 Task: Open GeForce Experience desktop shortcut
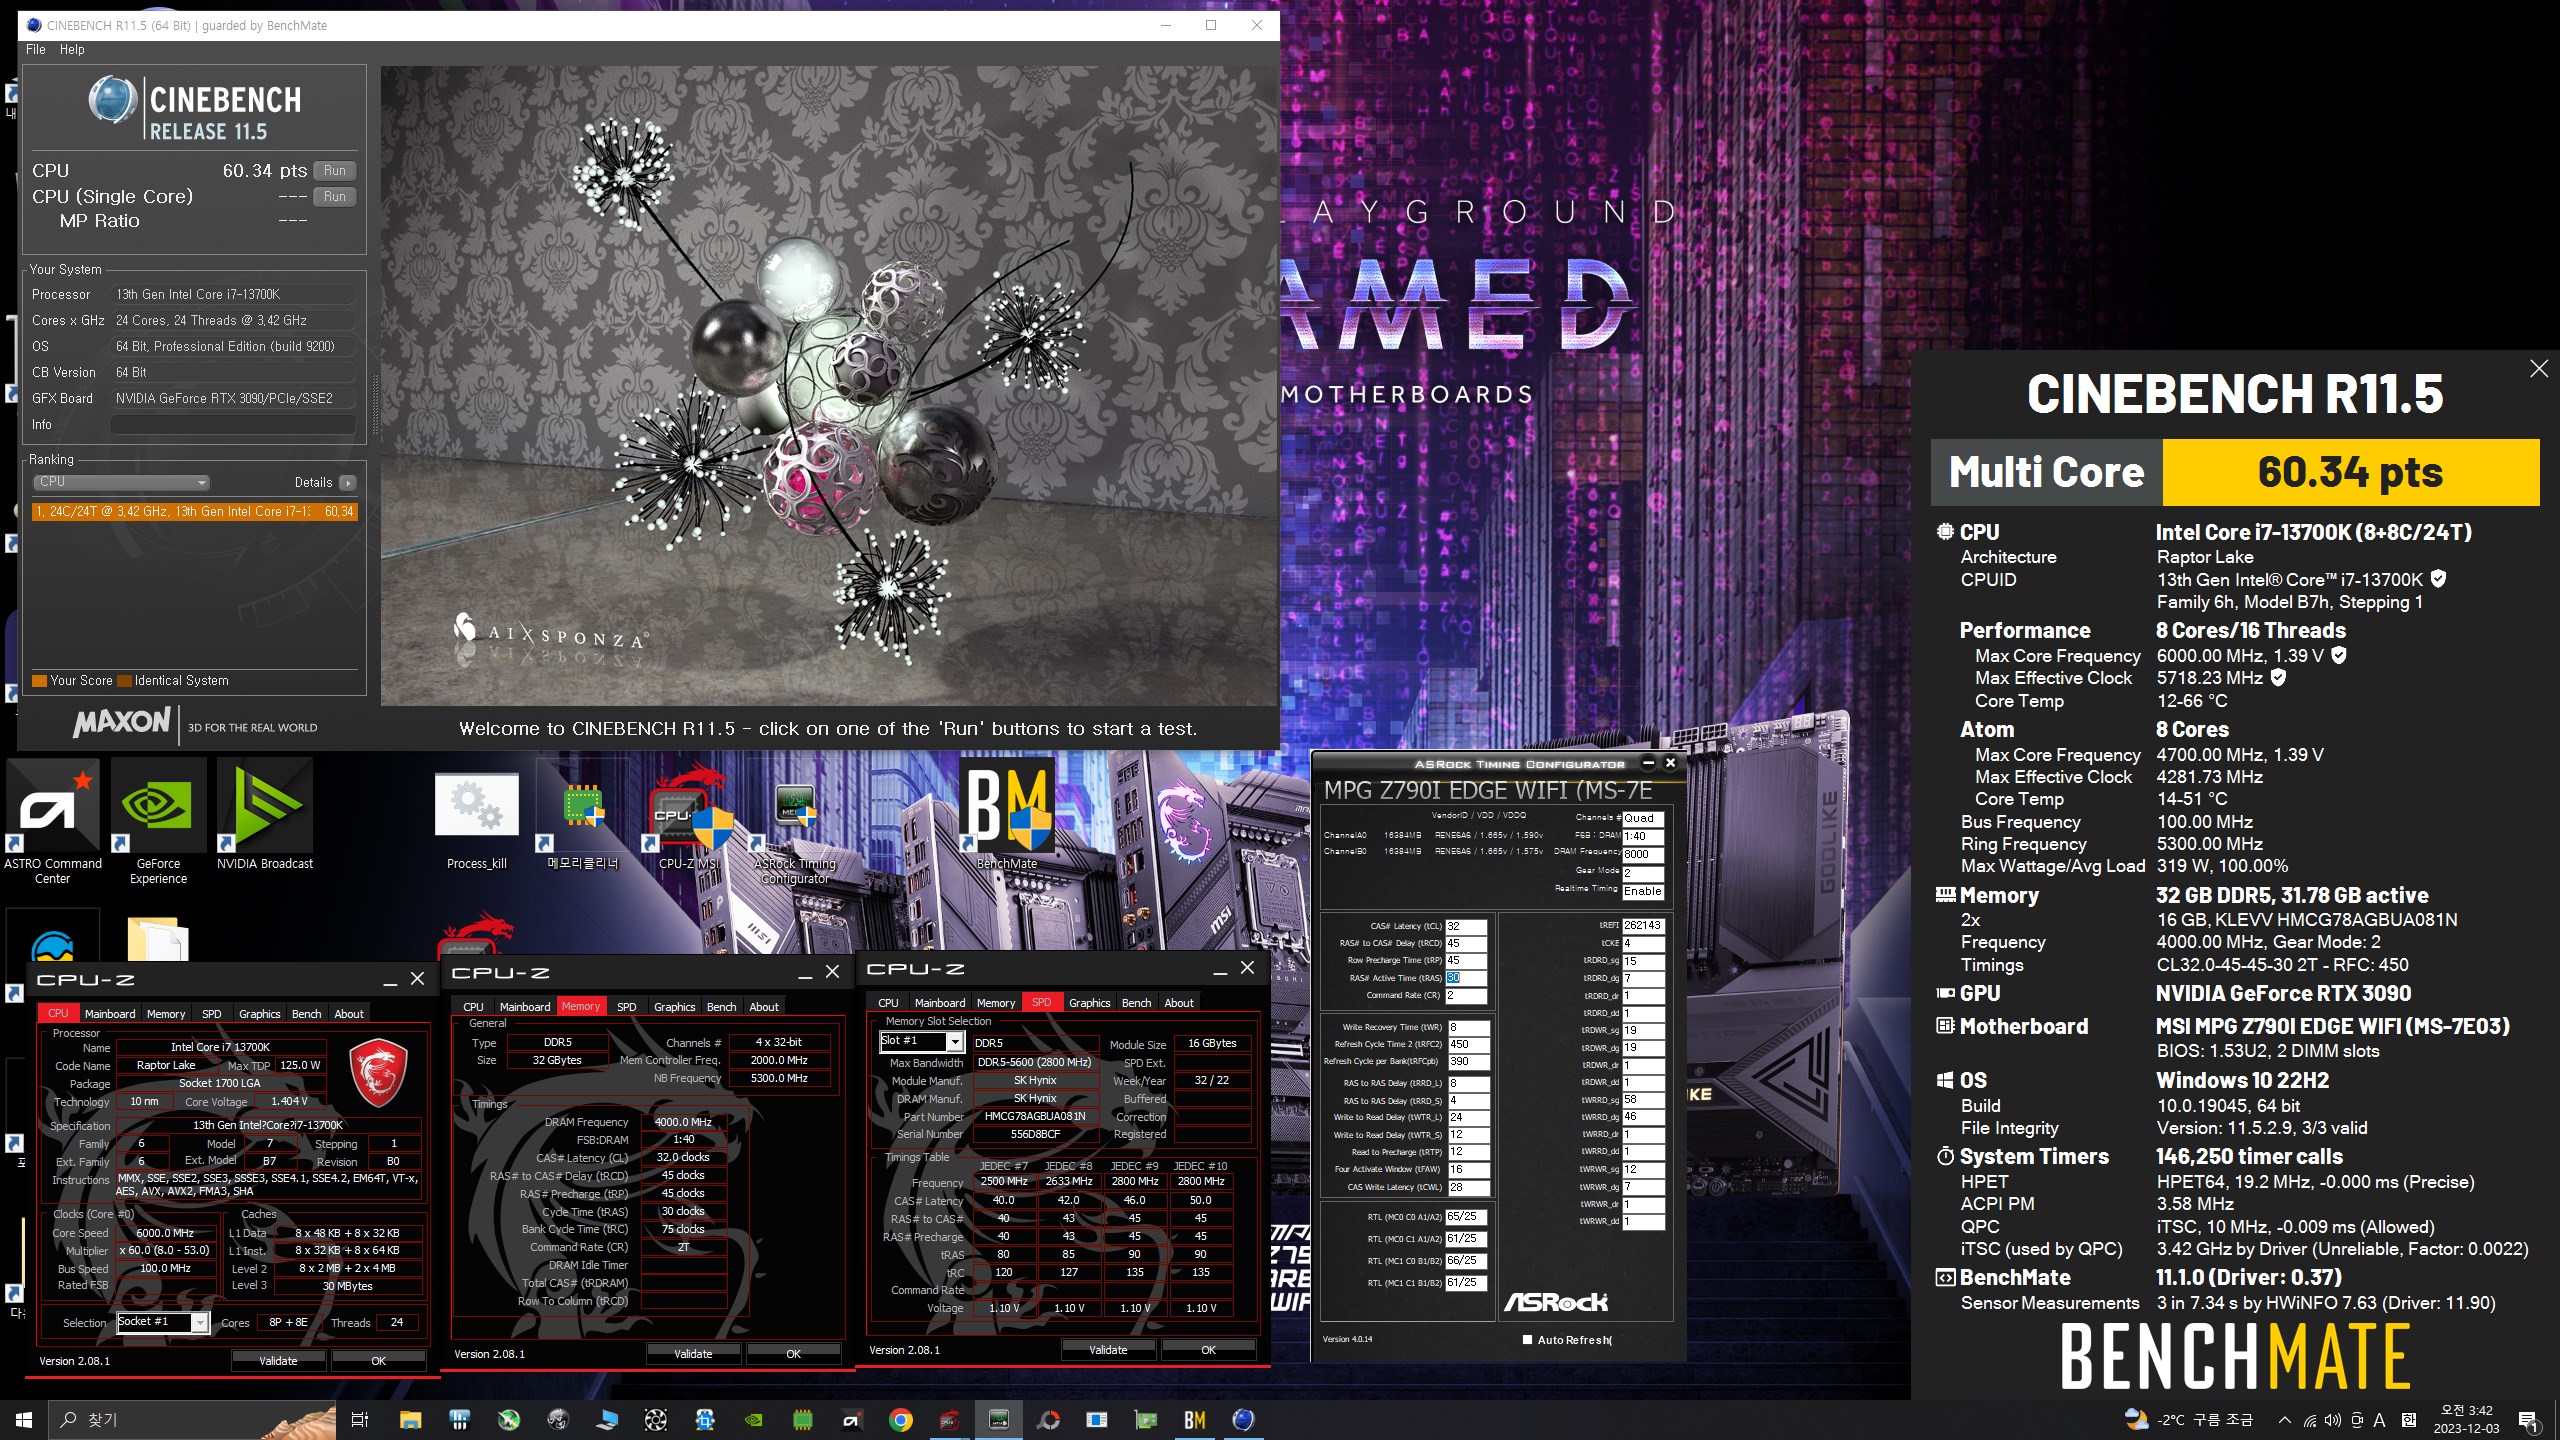click(158, 820)
